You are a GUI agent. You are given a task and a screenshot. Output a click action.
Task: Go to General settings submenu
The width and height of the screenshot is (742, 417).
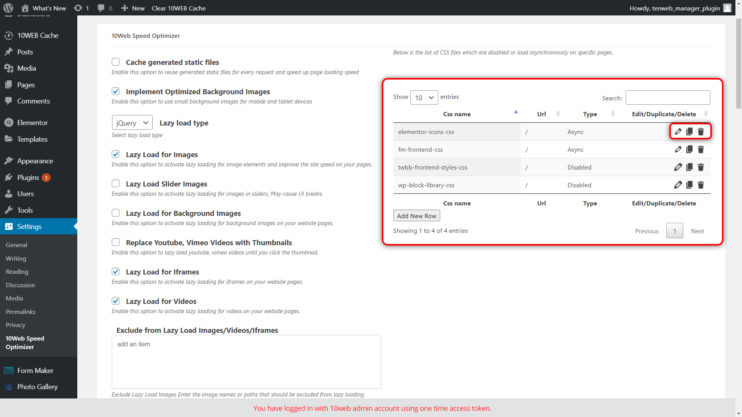(17, 245)
